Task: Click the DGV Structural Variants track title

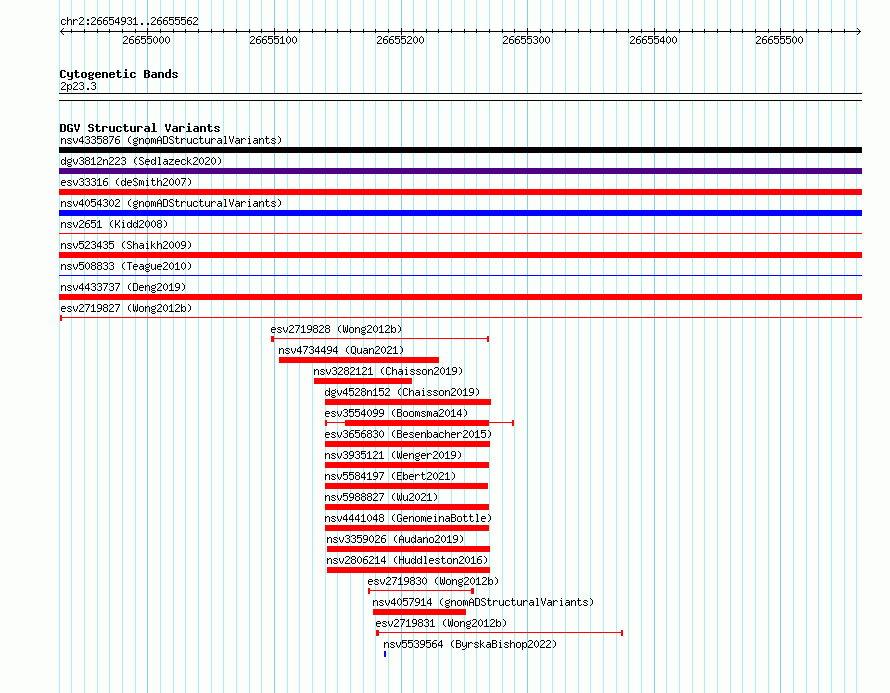Action: tap(140, 128)
